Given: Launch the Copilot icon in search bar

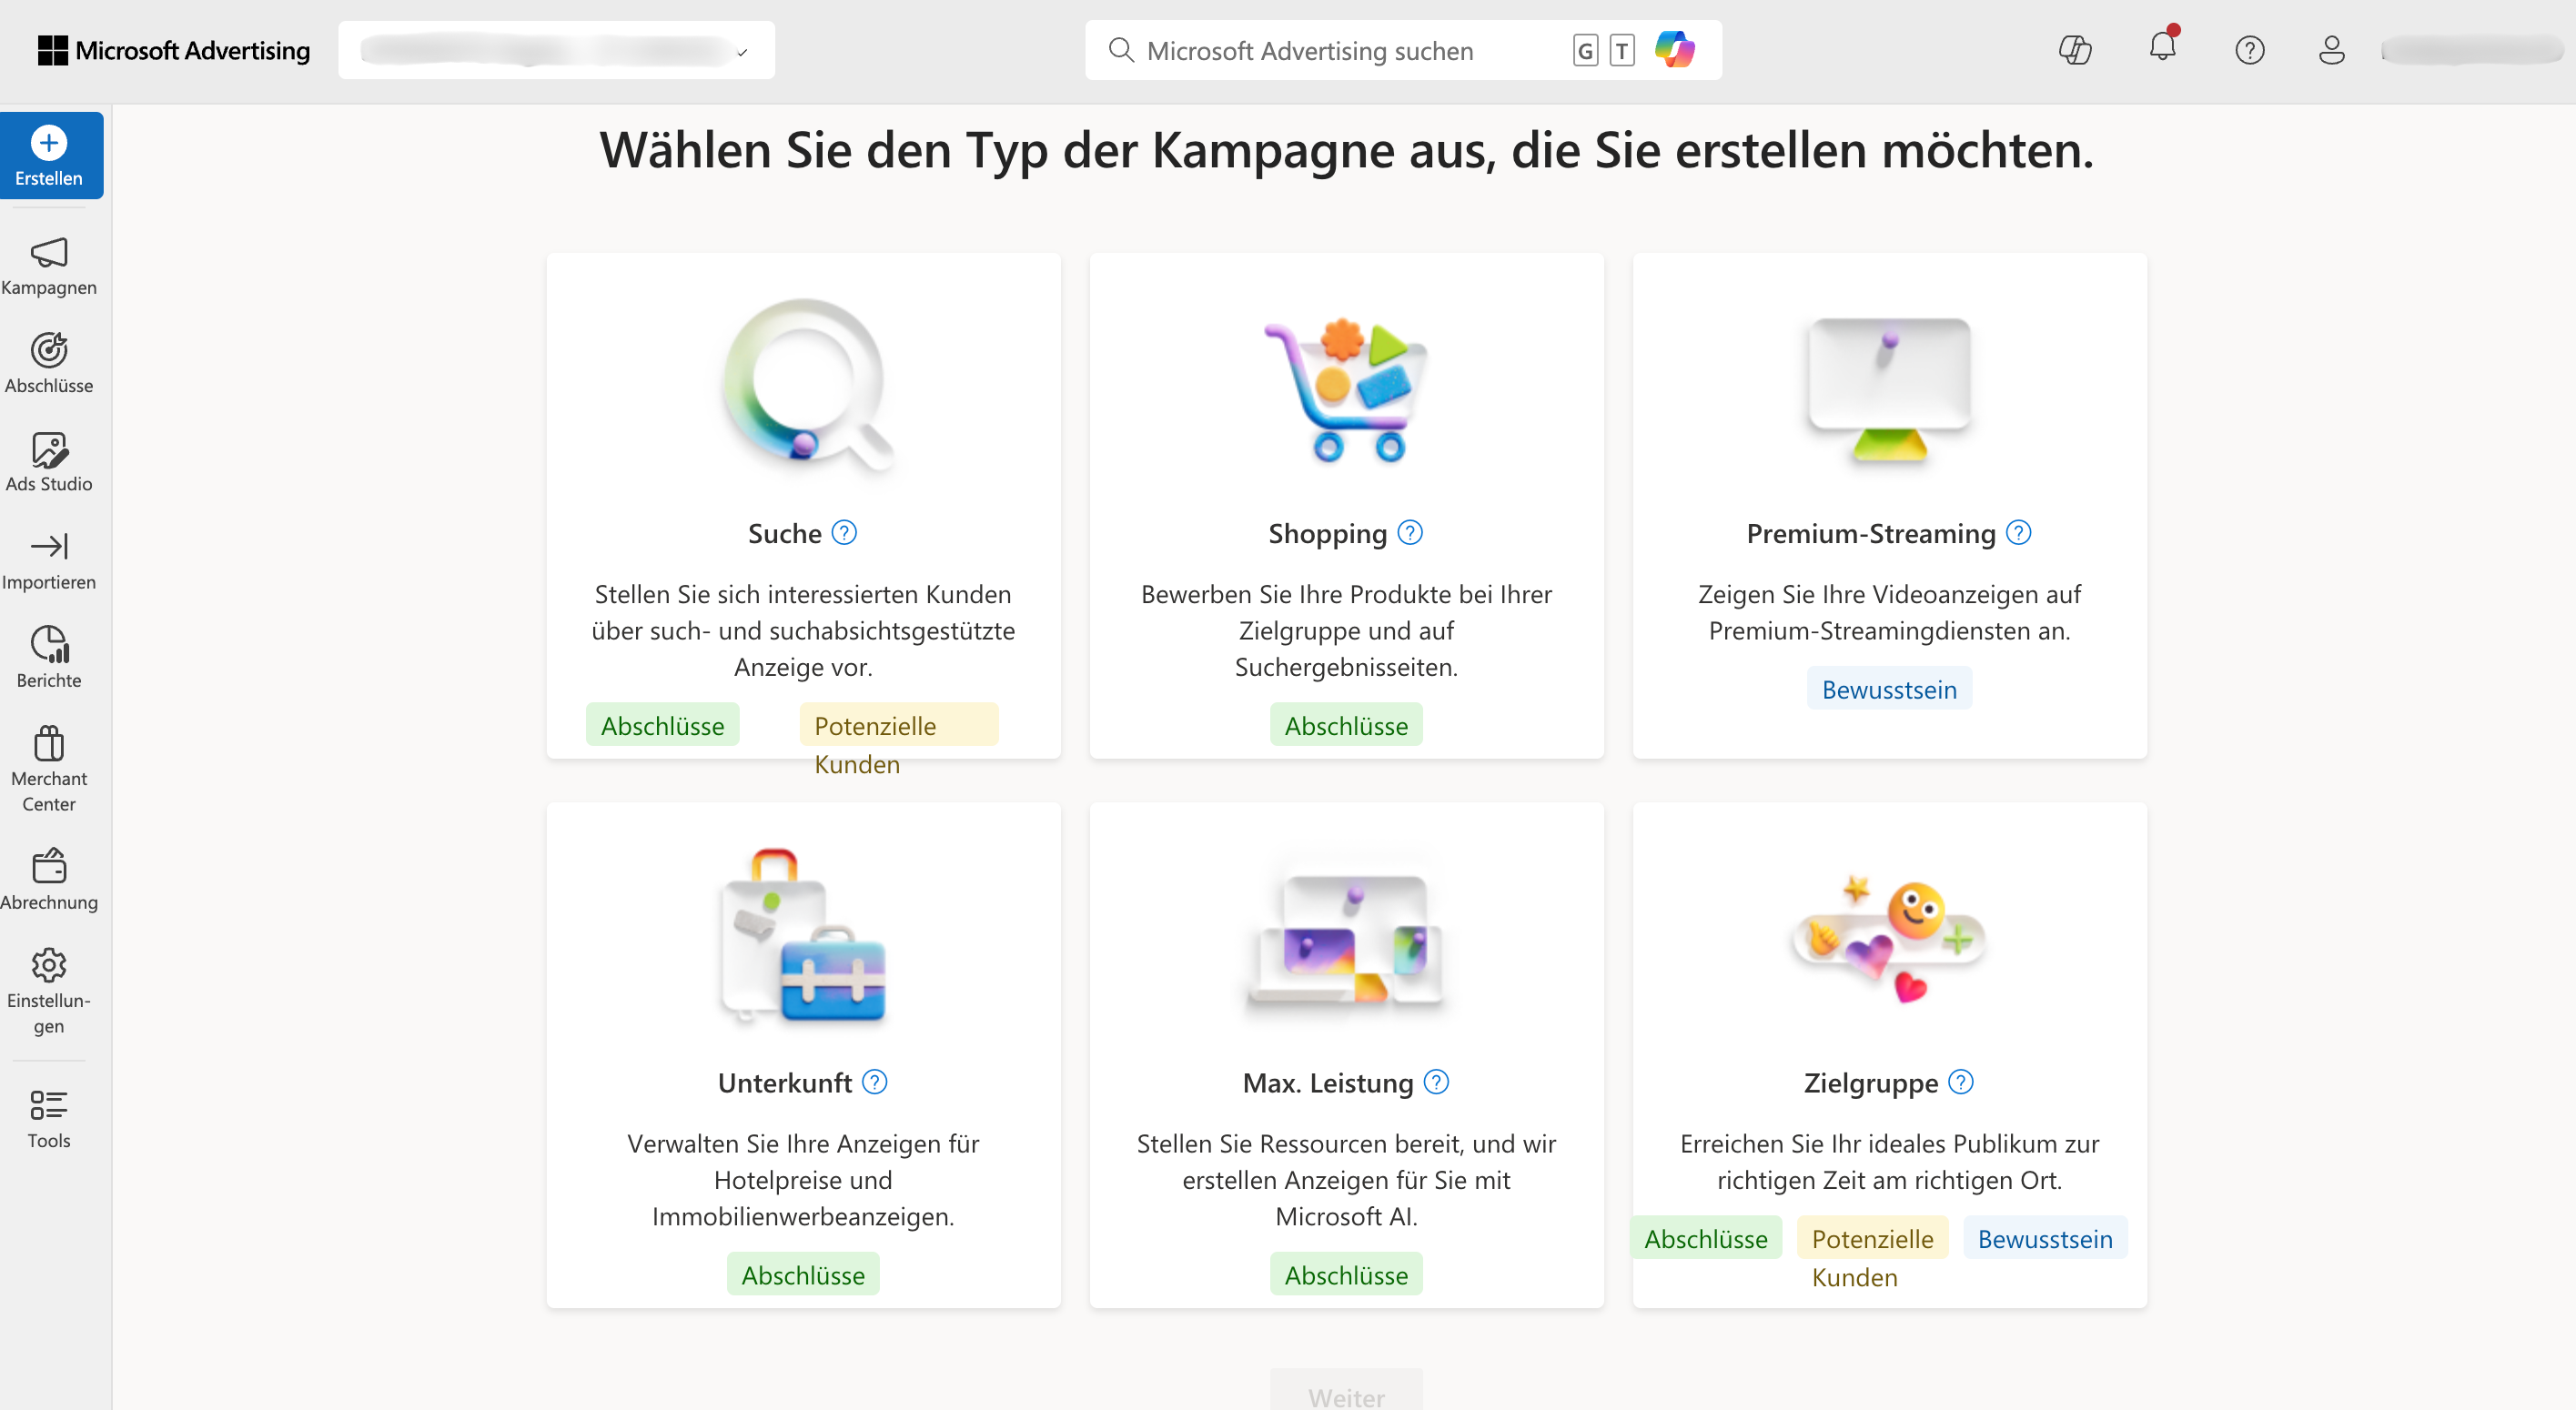Looking at the screenshot, I should 1674,50.
